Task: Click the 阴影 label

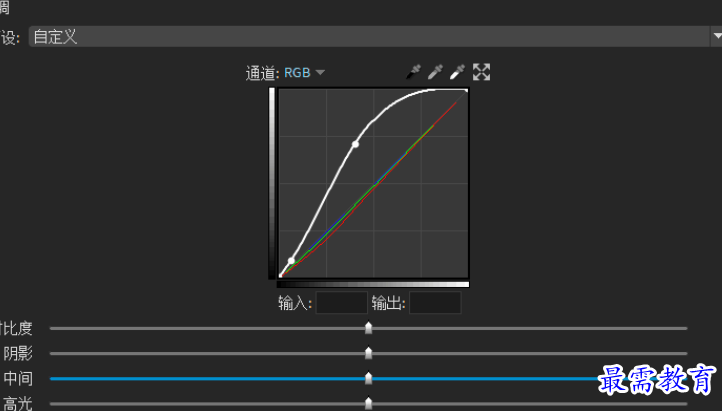Action: pos(18,353)
